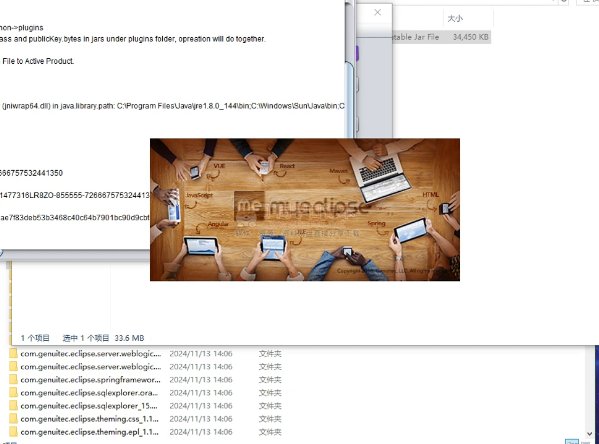Click 文件夹 type cell of sqlexplorer.ora... row
This screenshot has height=444, width=599.
click(270, 392)
